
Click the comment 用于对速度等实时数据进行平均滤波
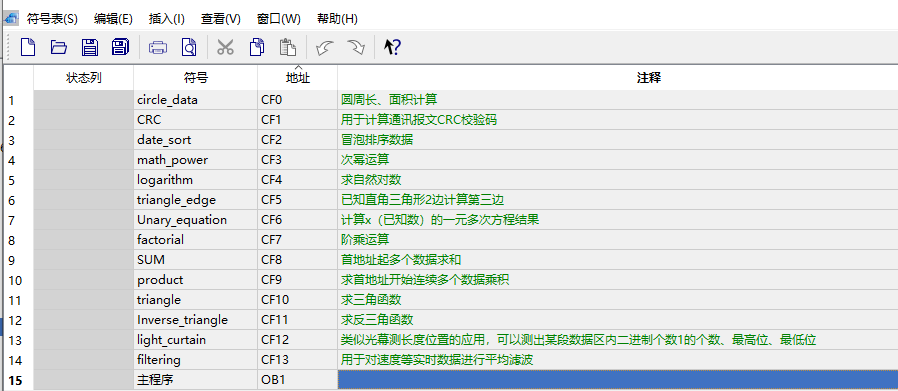point(437,360)
